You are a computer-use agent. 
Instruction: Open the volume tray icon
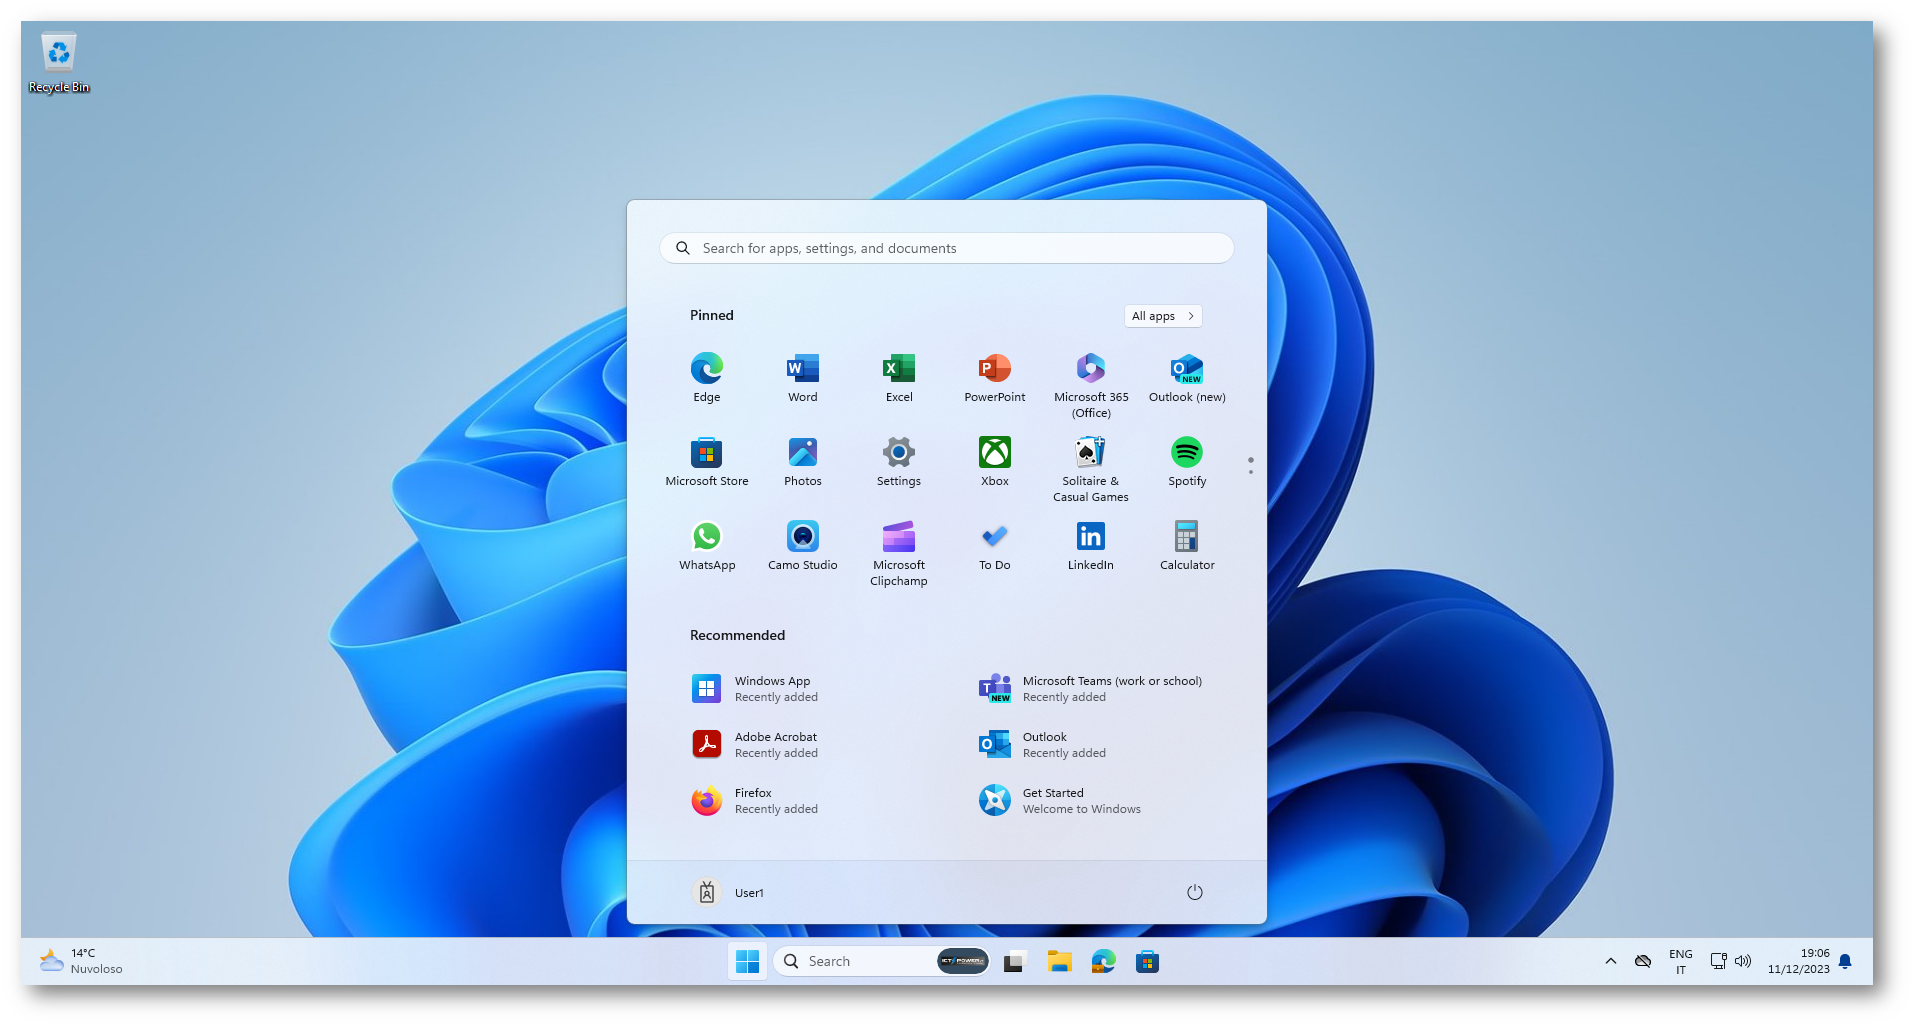(x=1743, y=962)
